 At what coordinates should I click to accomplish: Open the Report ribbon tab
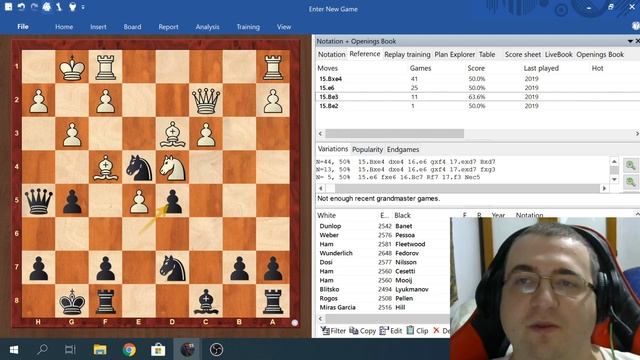[169, 27]
